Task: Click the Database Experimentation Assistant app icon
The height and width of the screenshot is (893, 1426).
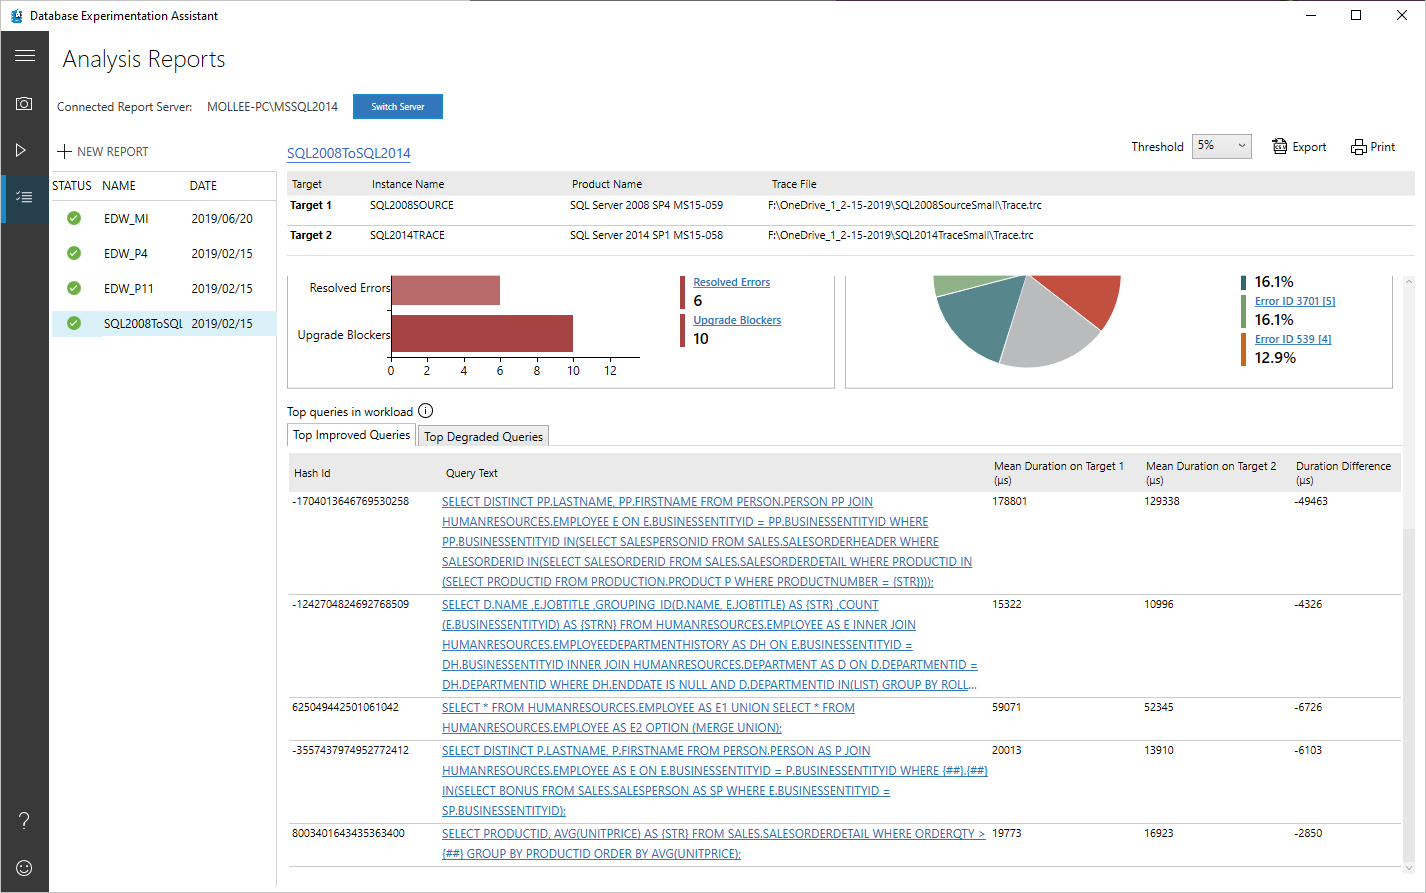Action: point(16,15)
